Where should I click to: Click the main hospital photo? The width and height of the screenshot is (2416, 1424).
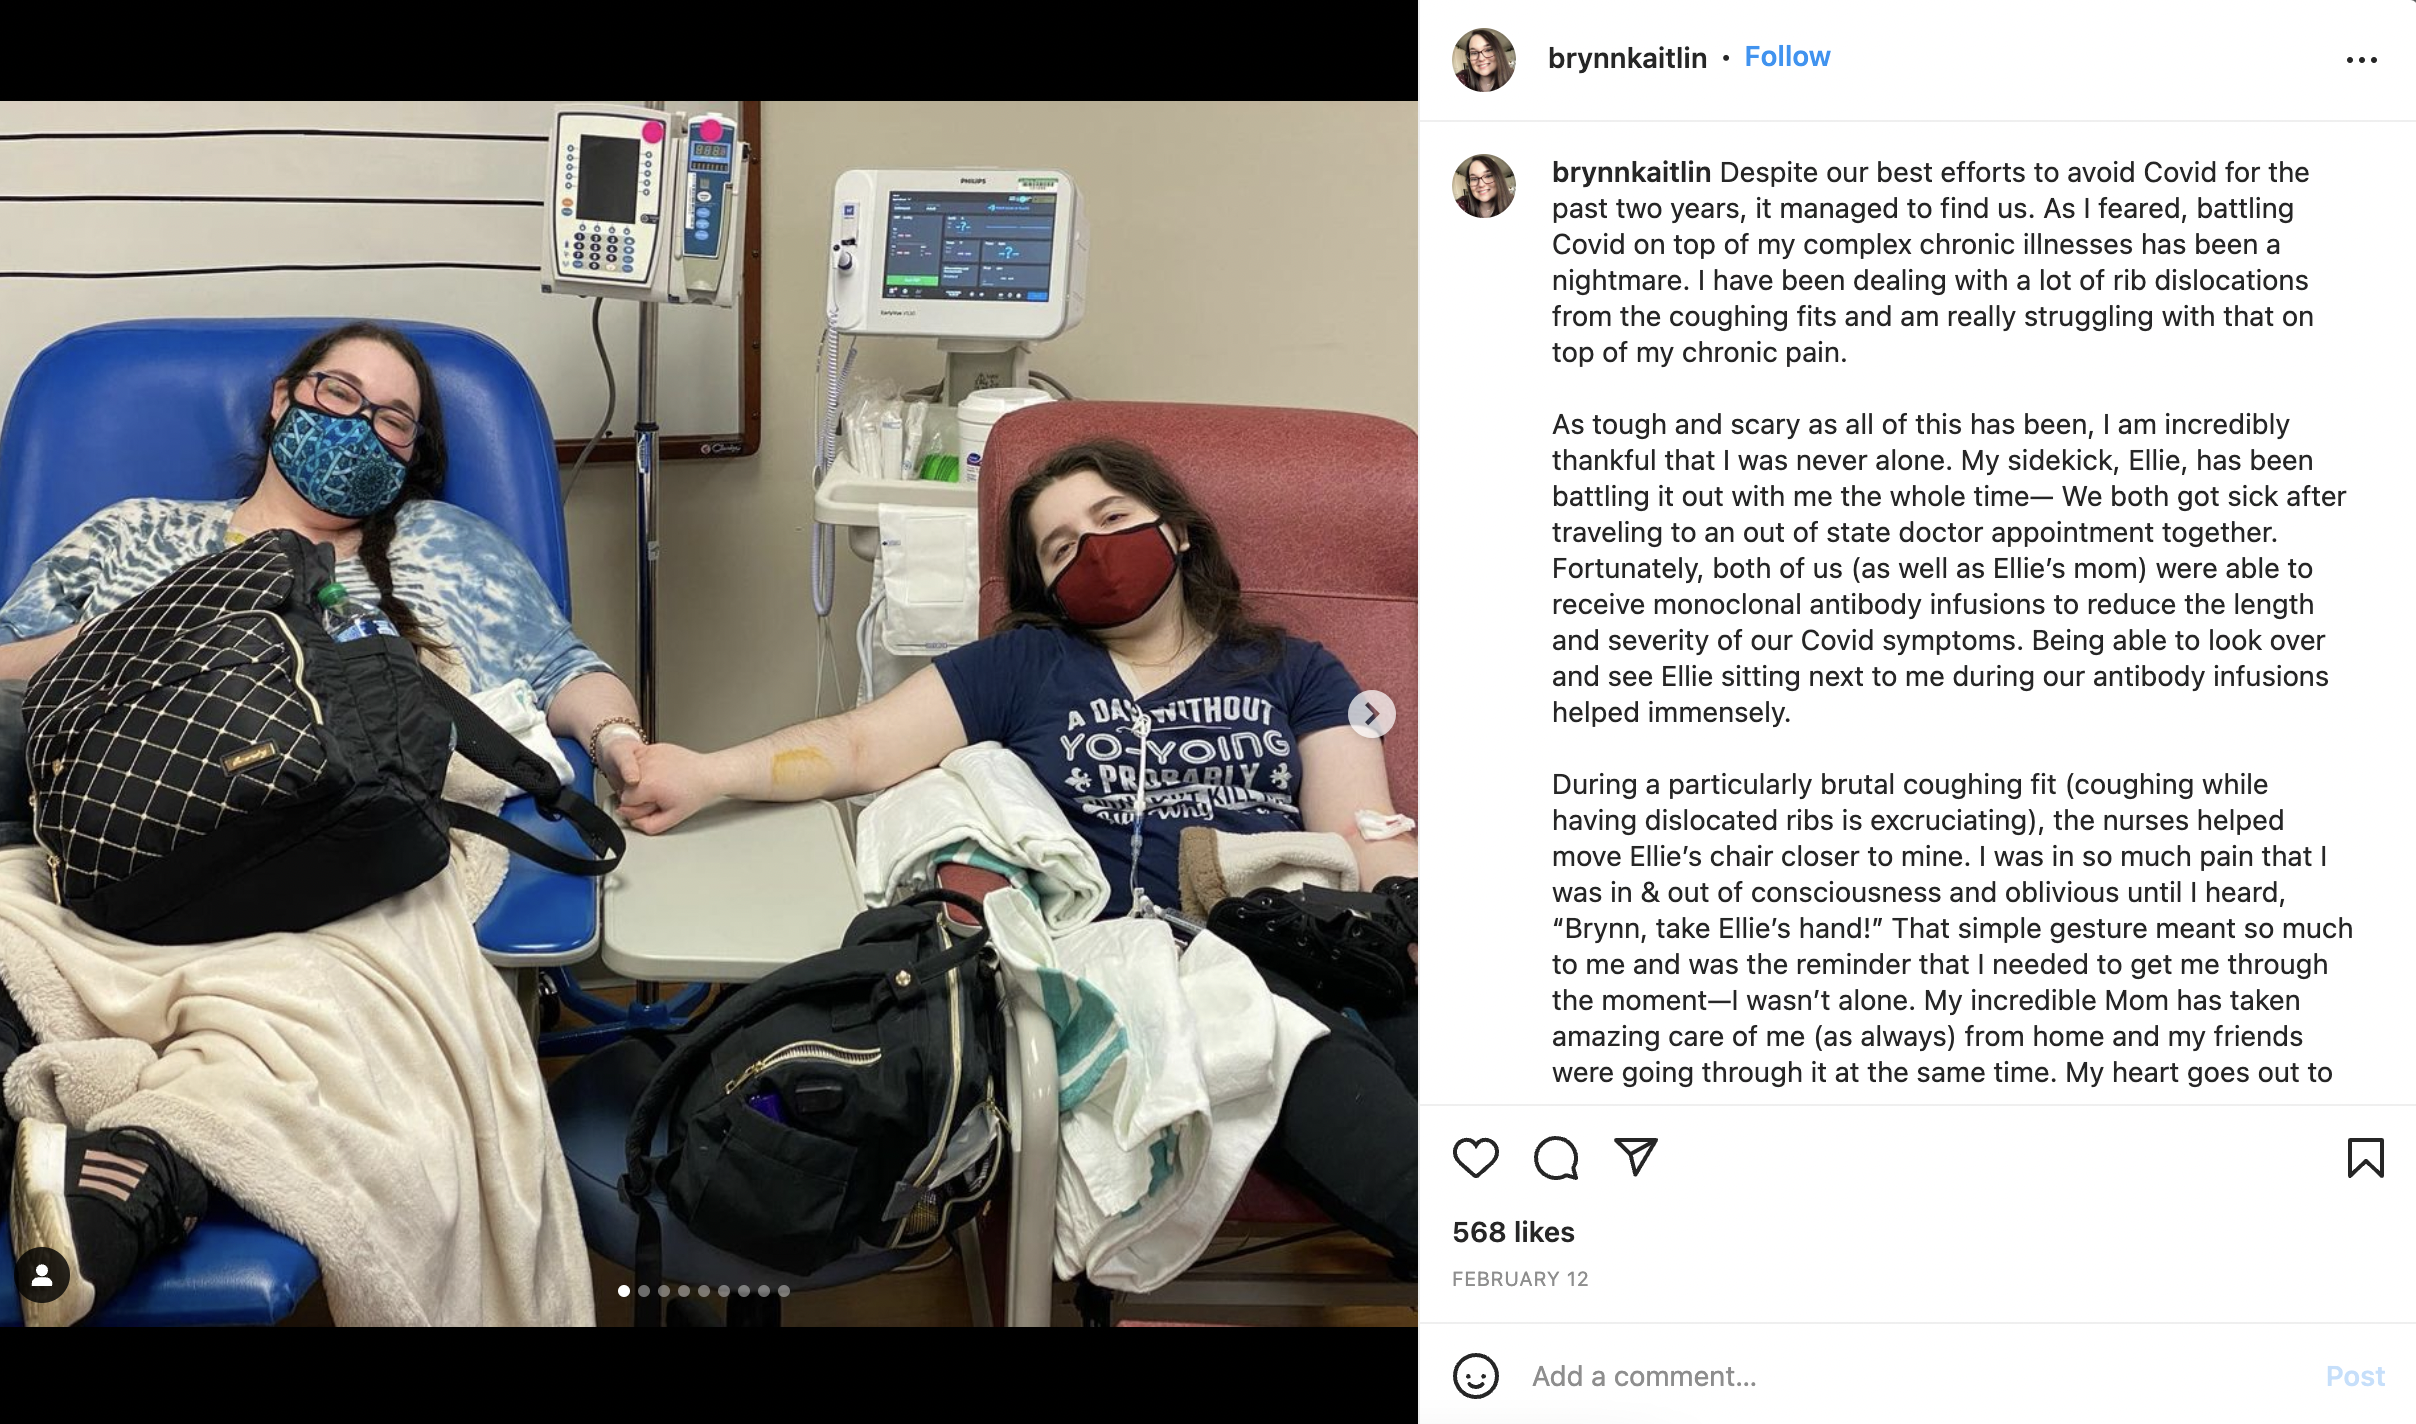708,714
